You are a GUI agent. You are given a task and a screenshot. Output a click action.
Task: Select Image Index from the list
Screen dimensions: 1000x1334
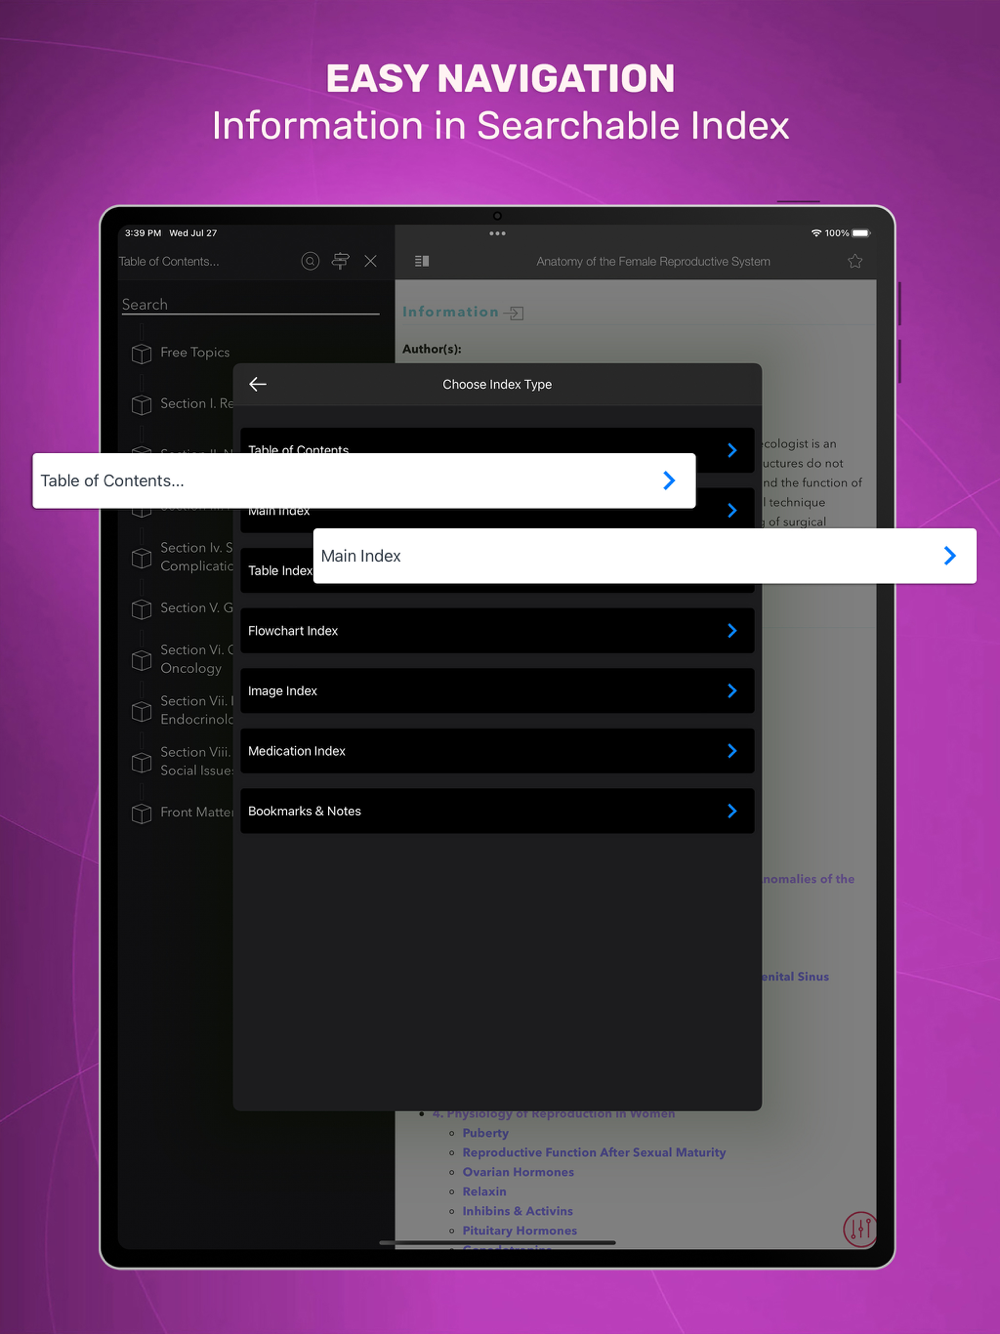click(x=497, y=691)
